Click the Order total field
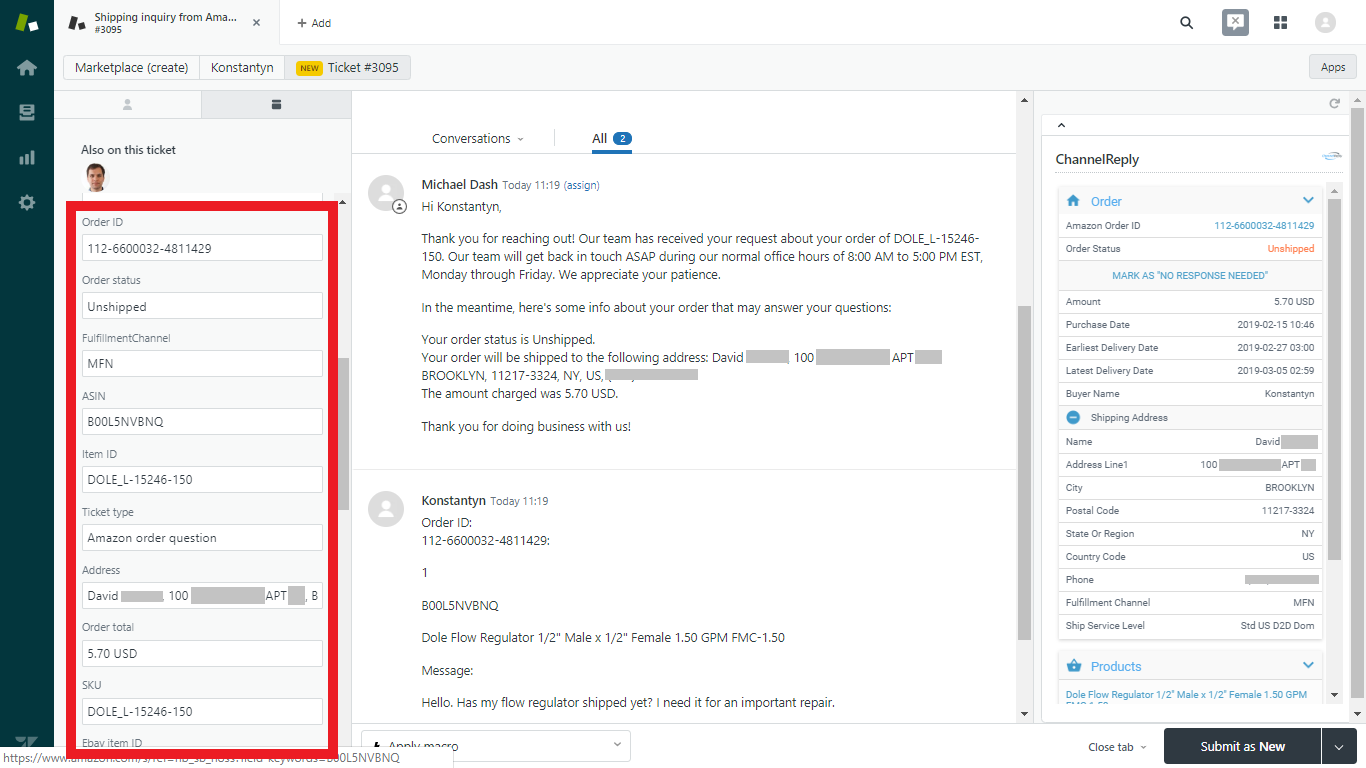1366x768 pixels. [202, 654]
